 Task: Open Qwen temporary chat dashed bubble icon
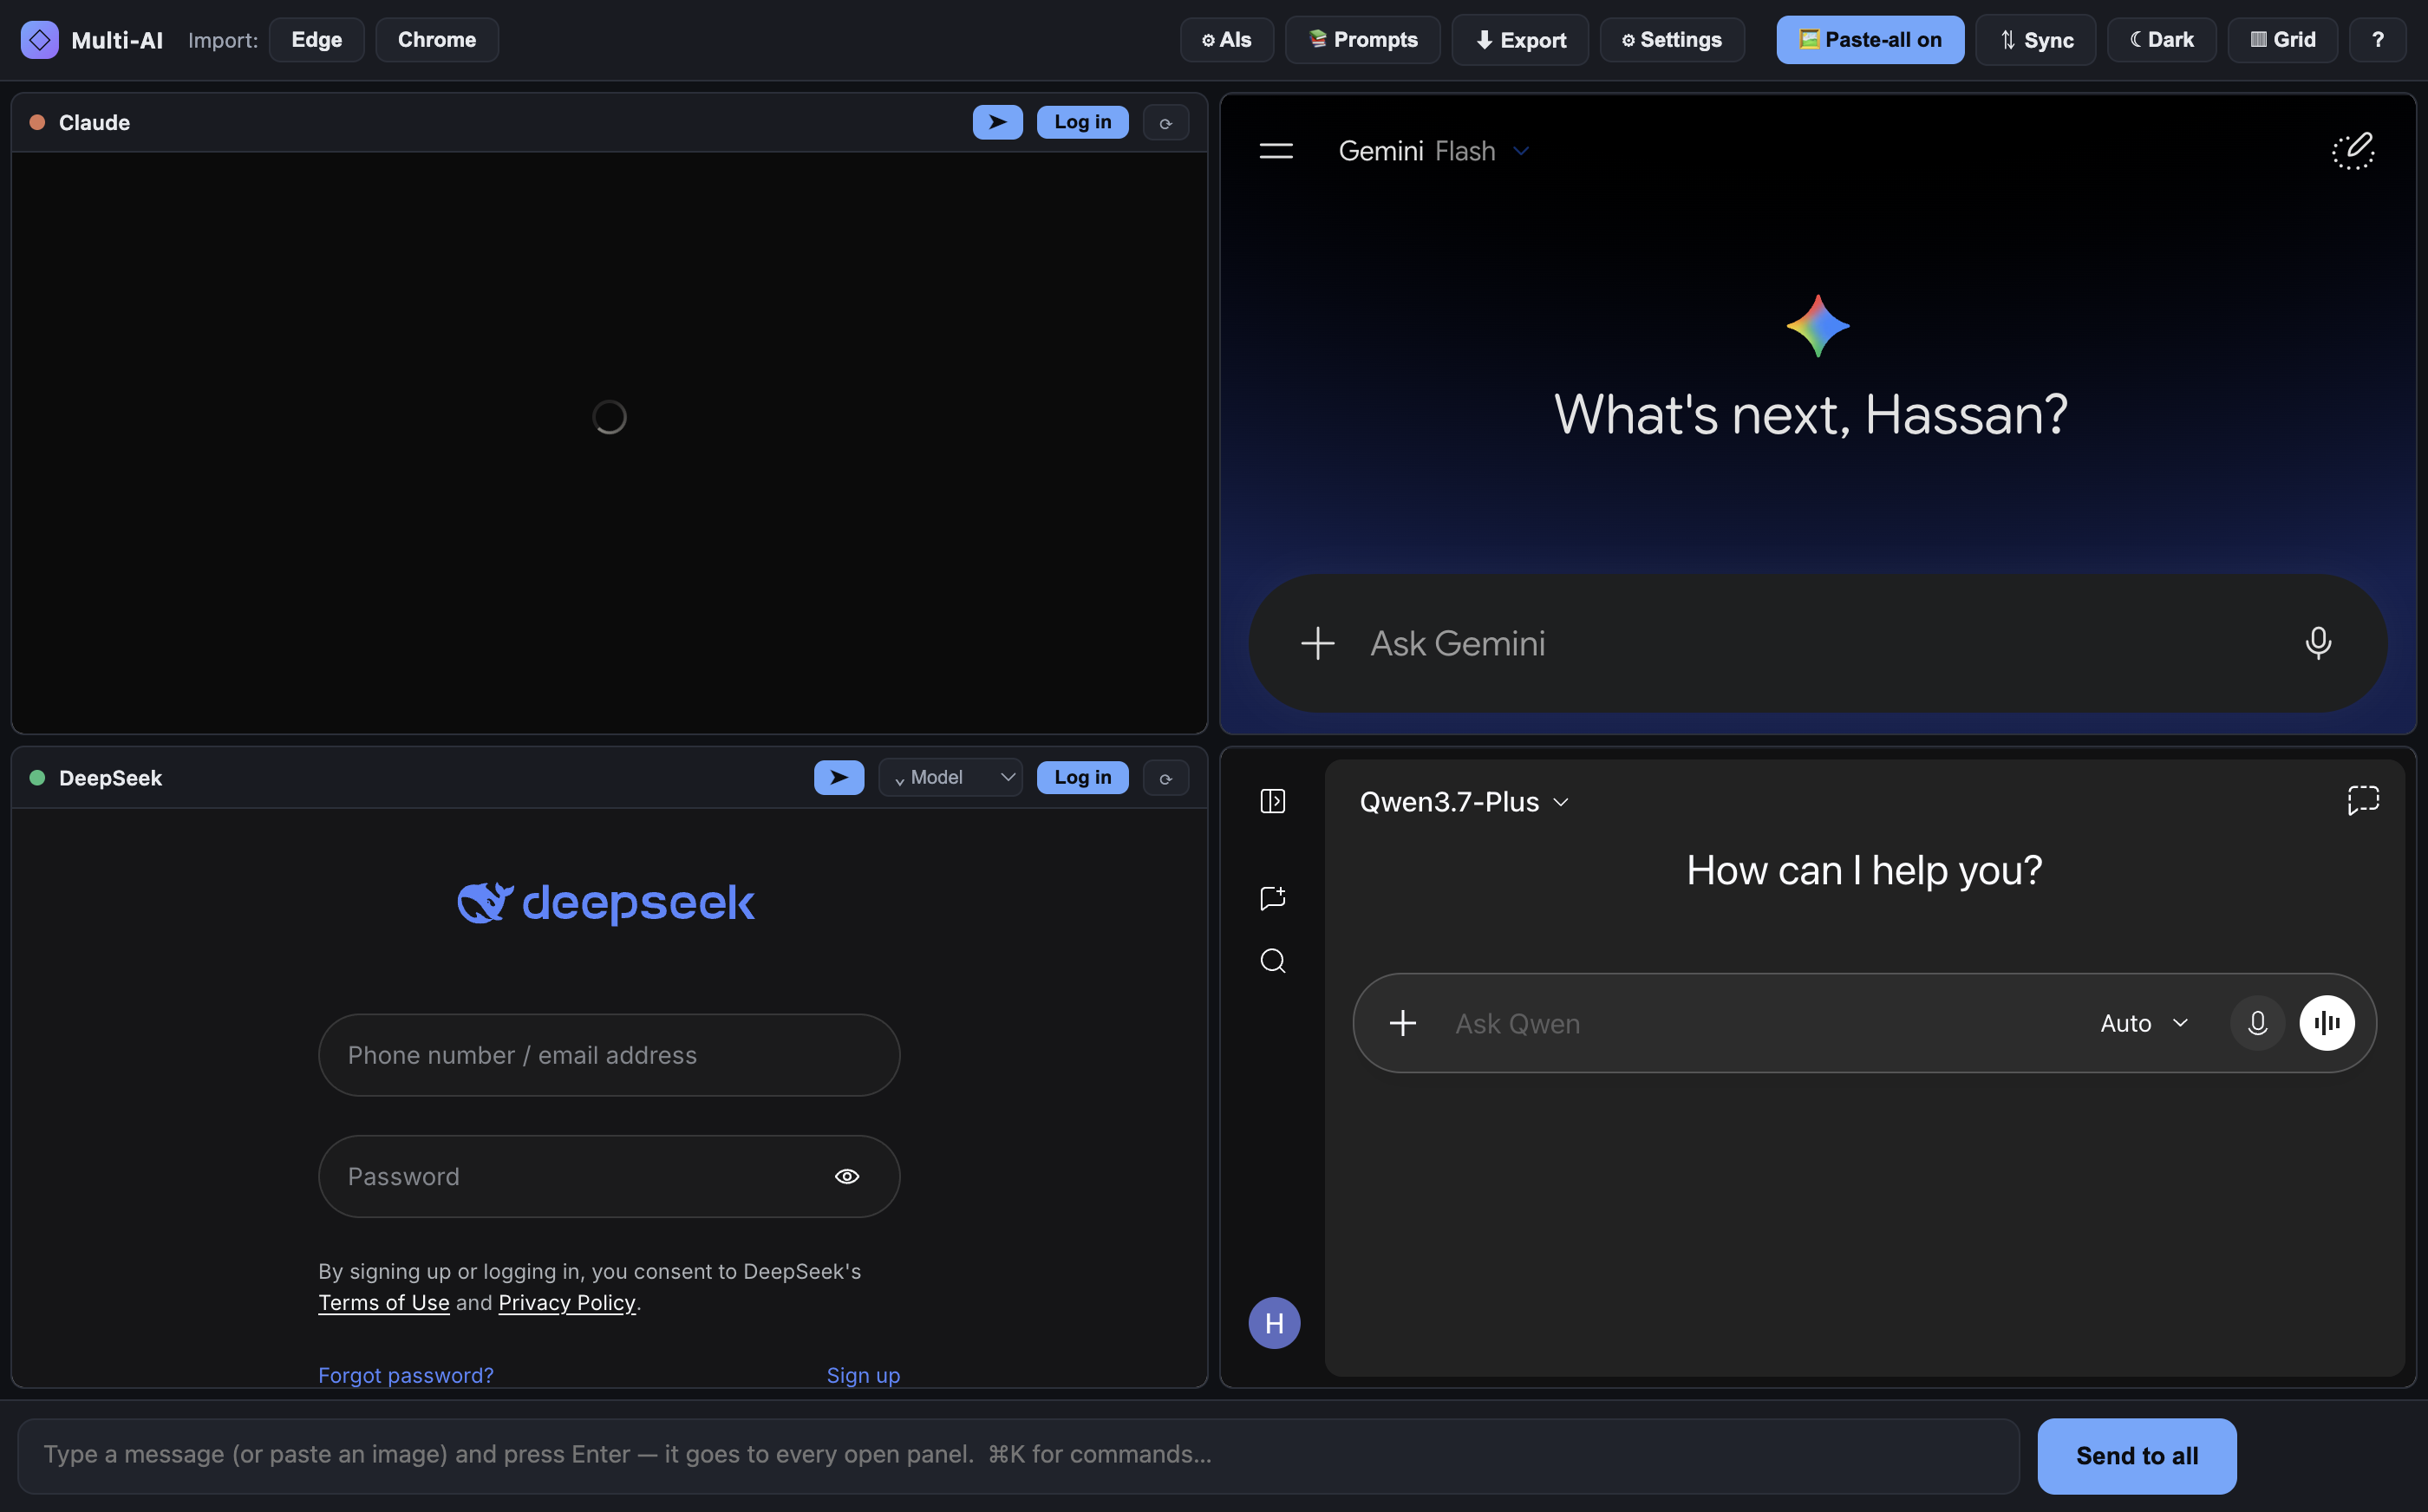click(2363, 800)
